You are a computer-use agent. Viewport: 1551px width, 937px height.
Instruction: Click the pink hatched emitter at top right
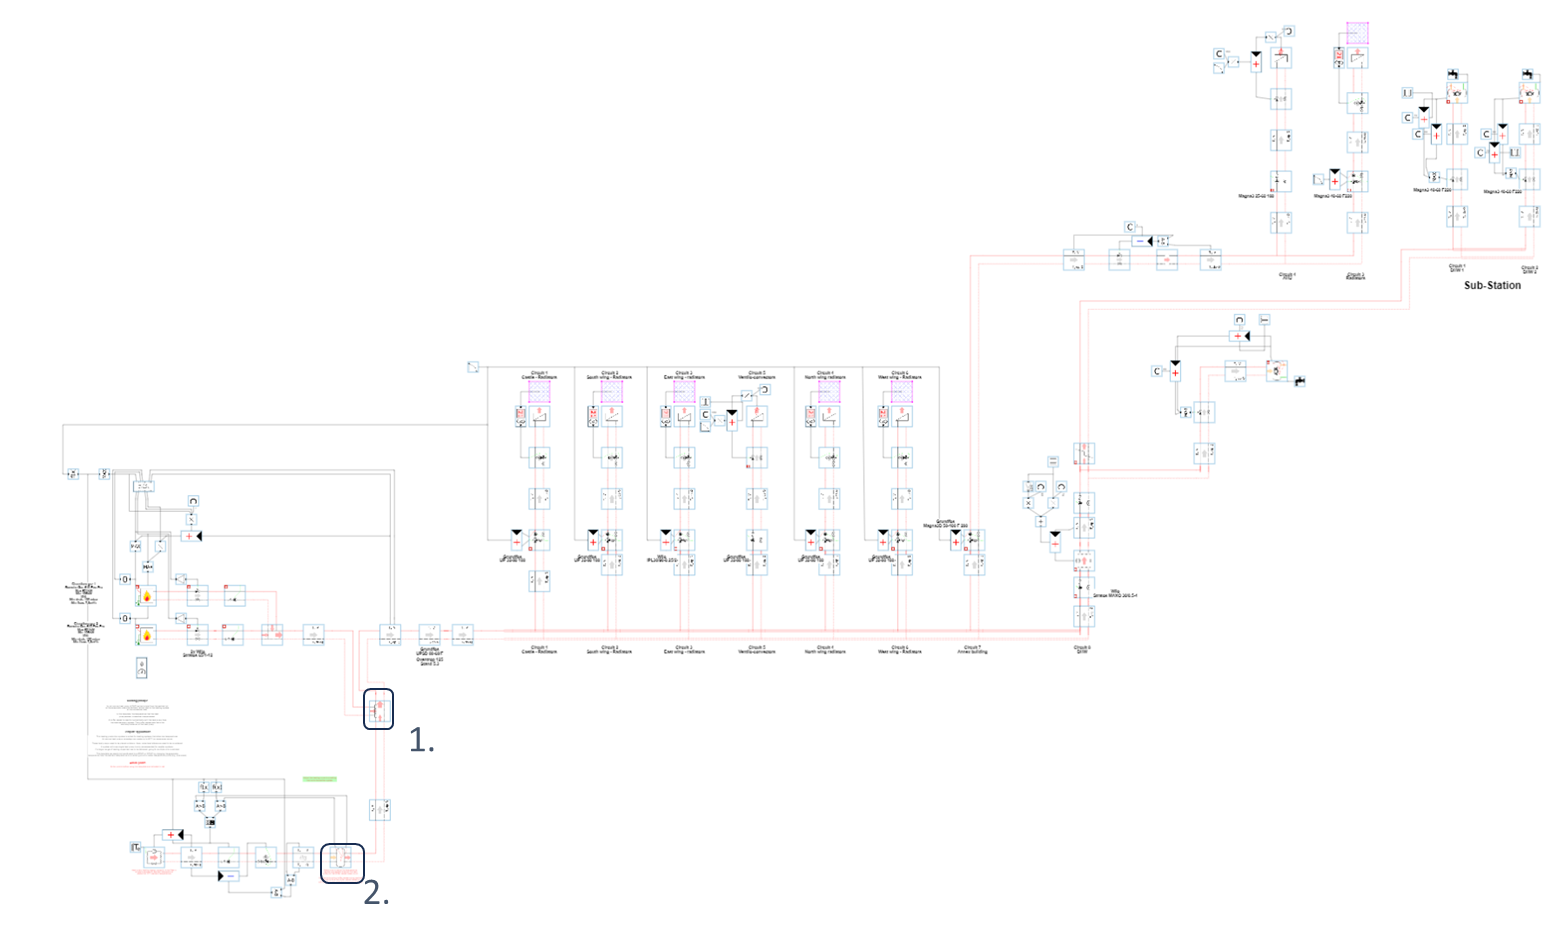(x=1356, y=33)
